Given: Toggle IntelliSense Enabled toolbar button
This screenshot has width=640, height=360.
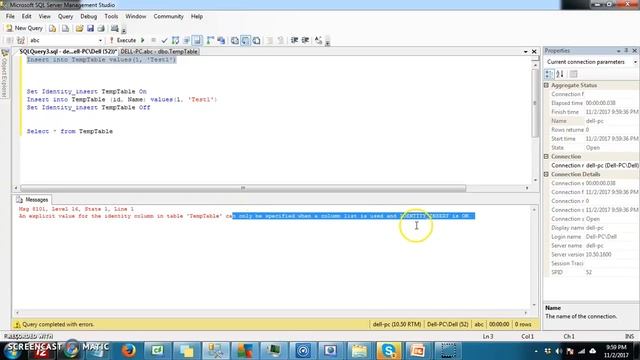Looking at the screenshot, I should 197,40.
